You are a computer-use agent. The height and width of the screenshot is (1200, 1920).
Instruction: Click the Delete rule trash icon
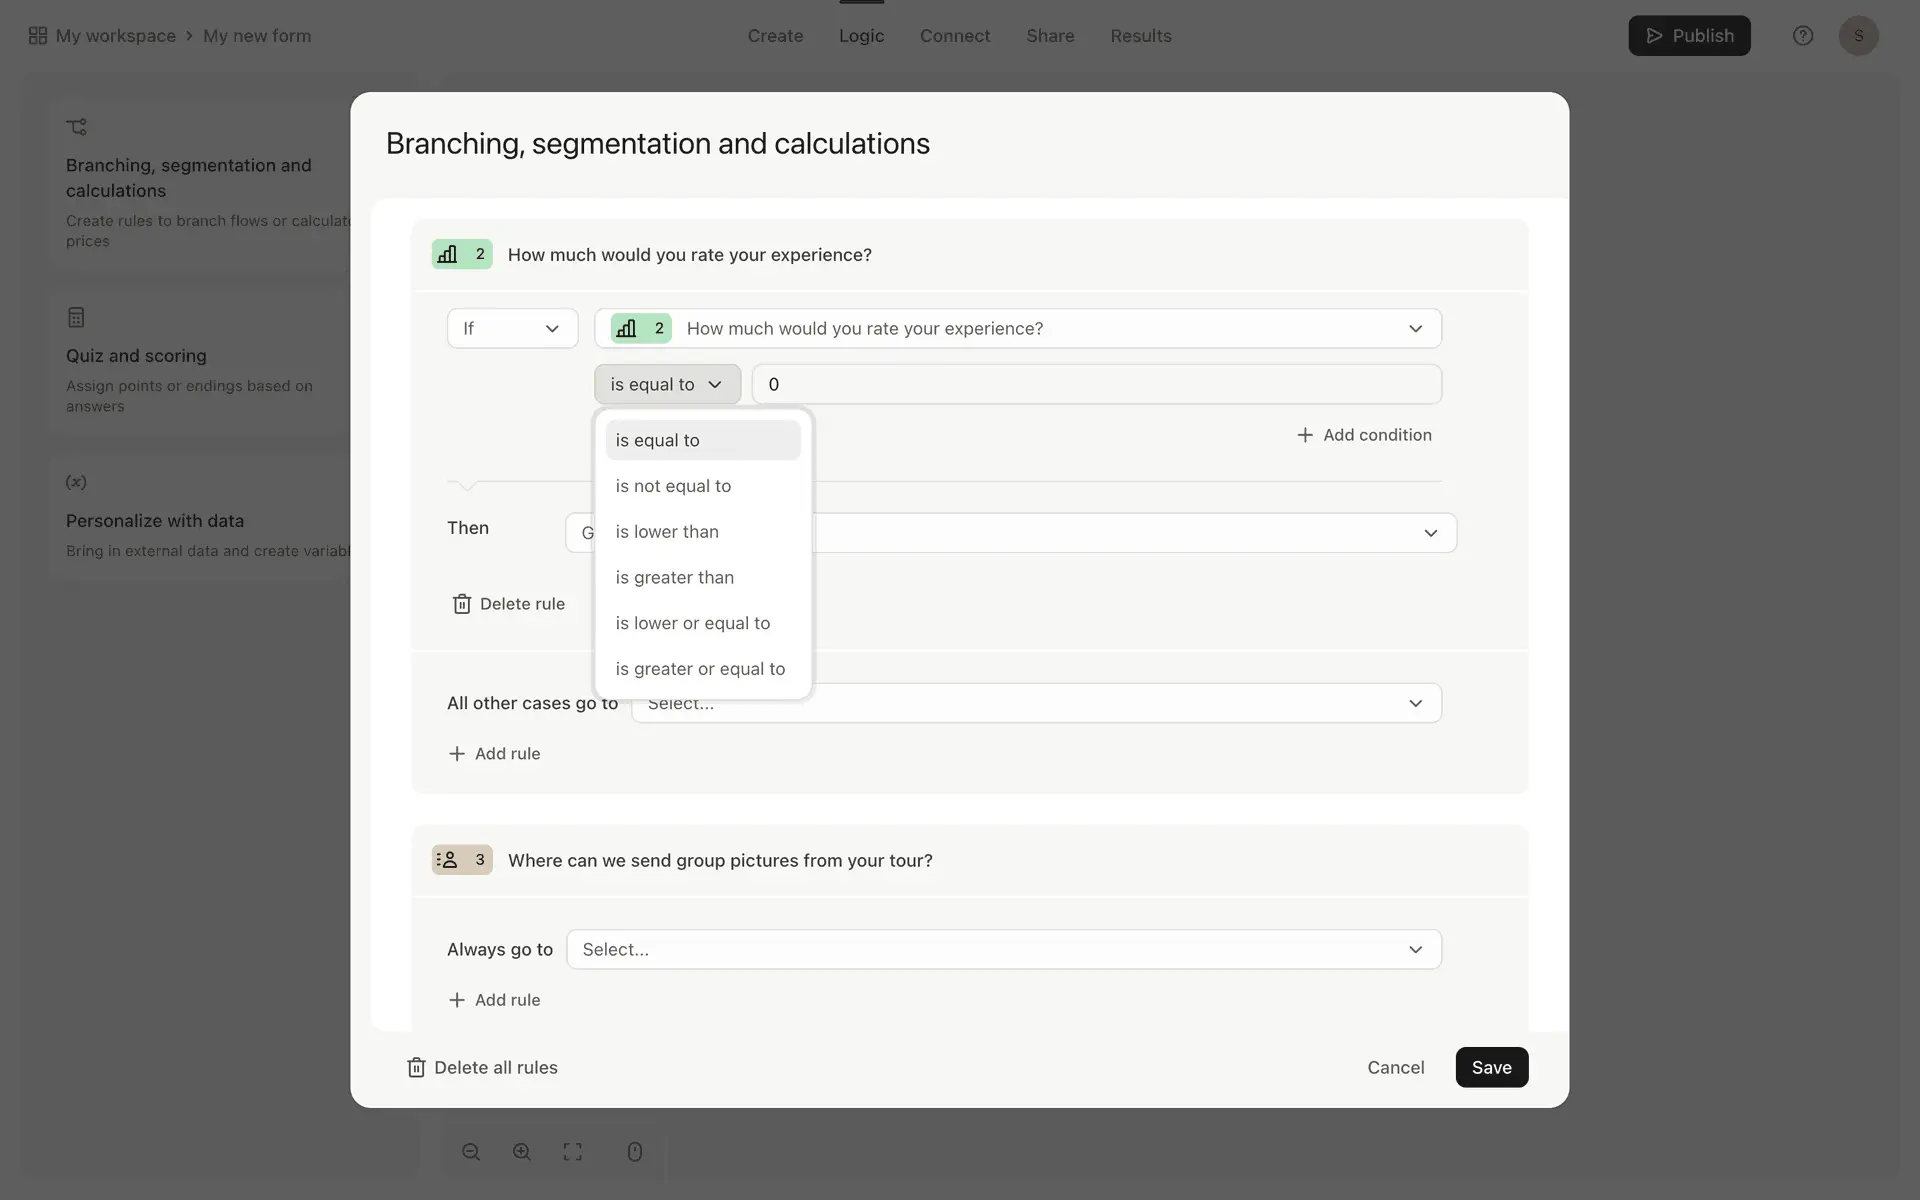click(x=461, y=604)
